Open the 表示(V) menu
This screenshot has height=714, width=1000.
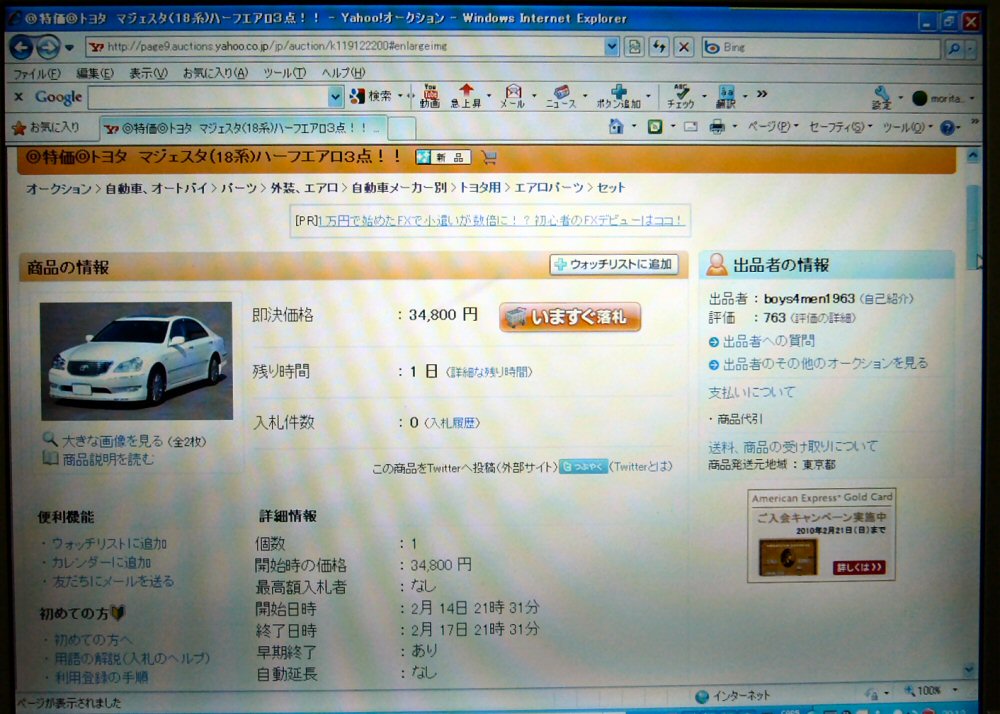coord(148,73)
